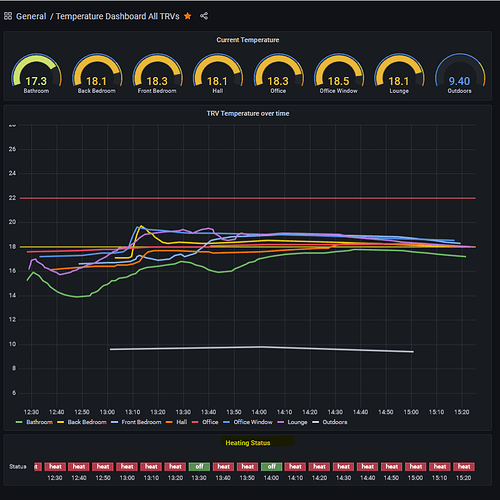Open Current Temperature panel title menu

tap(248, 40)
